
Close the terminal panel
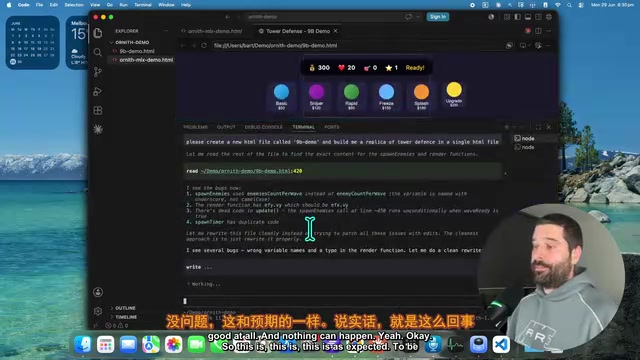(x=549, y=127)
